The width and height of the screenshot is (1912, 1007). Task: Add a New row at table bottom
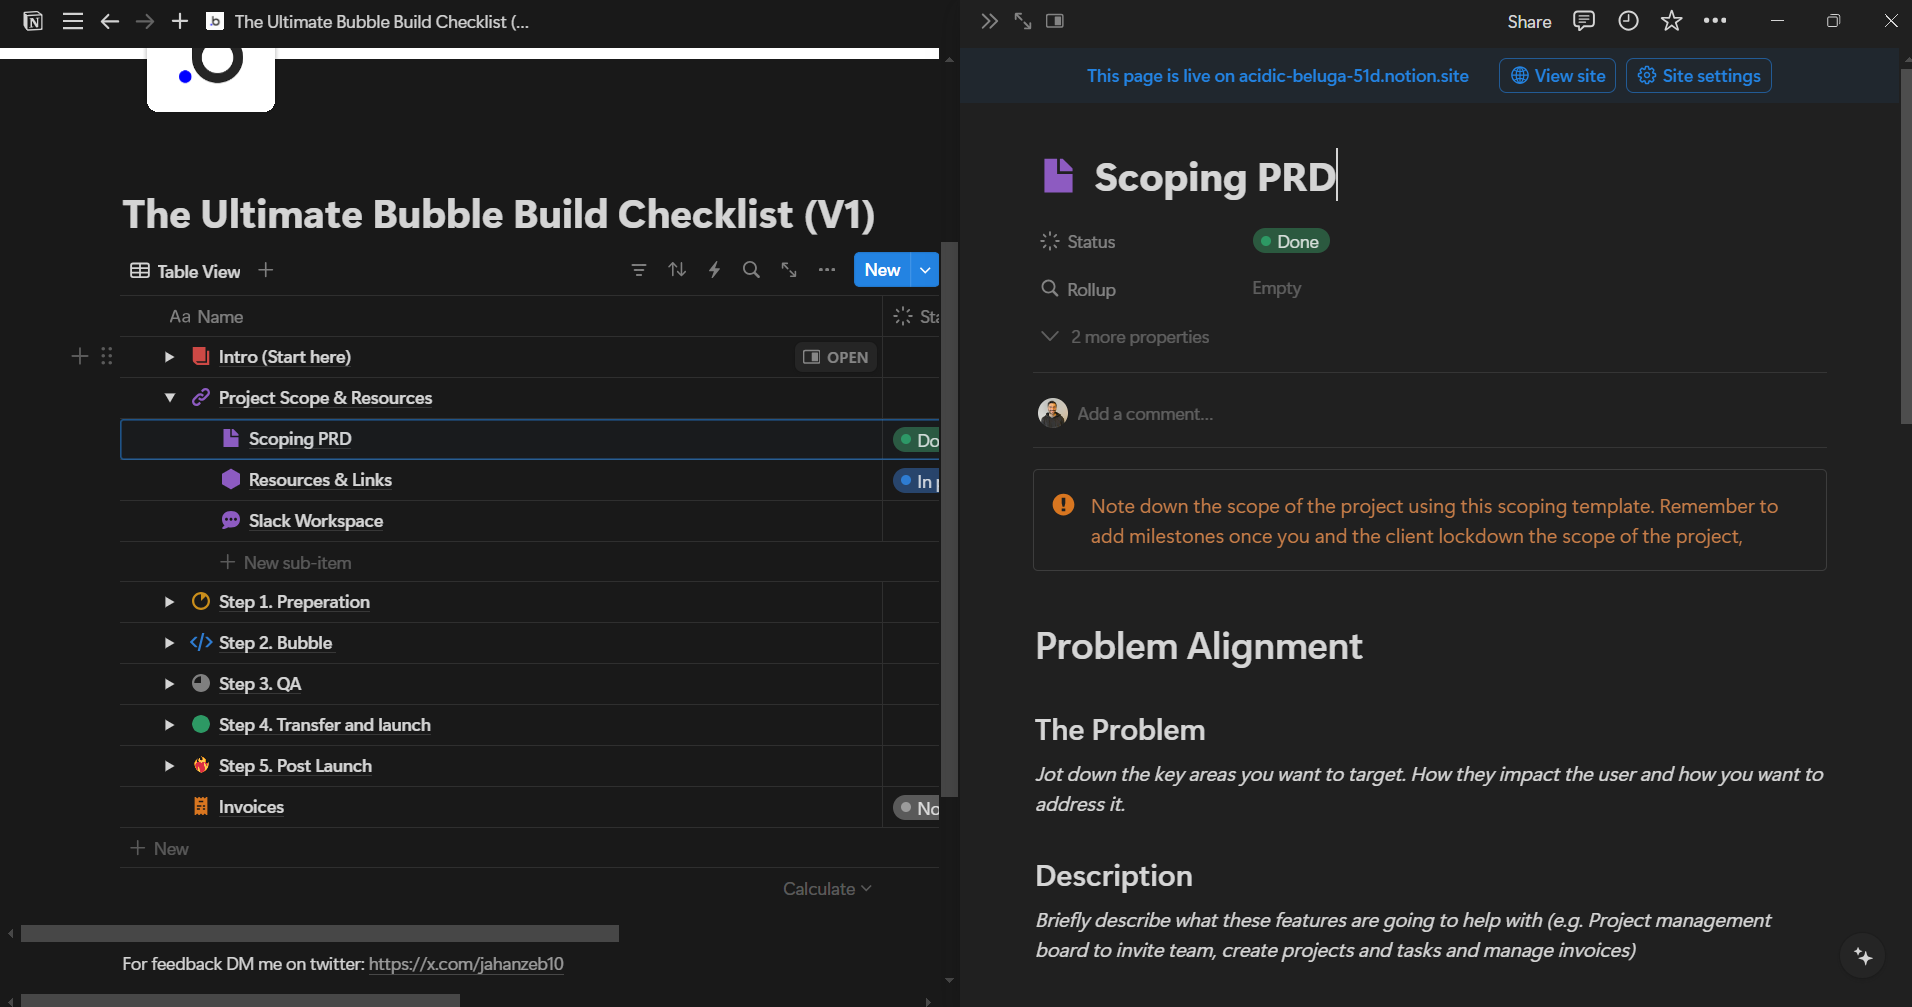160,849
